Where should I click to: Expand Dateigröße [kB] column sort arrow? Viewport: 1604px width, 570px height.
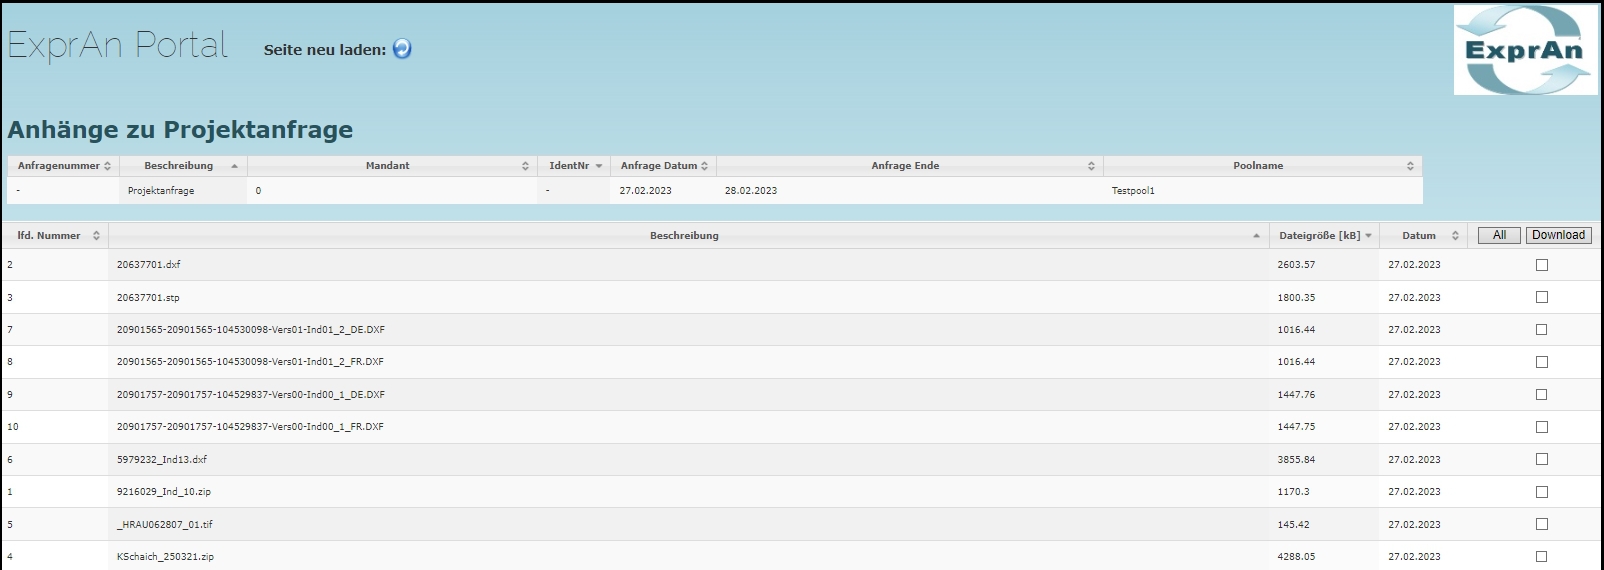(x=1368, y=236)
